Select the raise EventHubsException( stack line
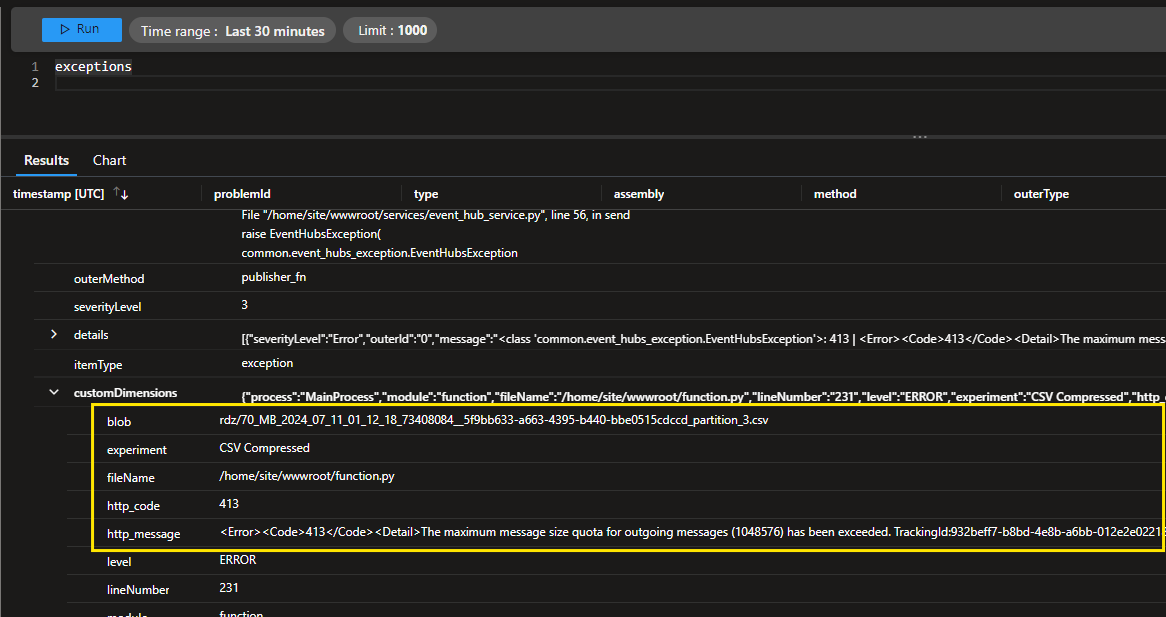1166x617 pixels. coord(311,233)
